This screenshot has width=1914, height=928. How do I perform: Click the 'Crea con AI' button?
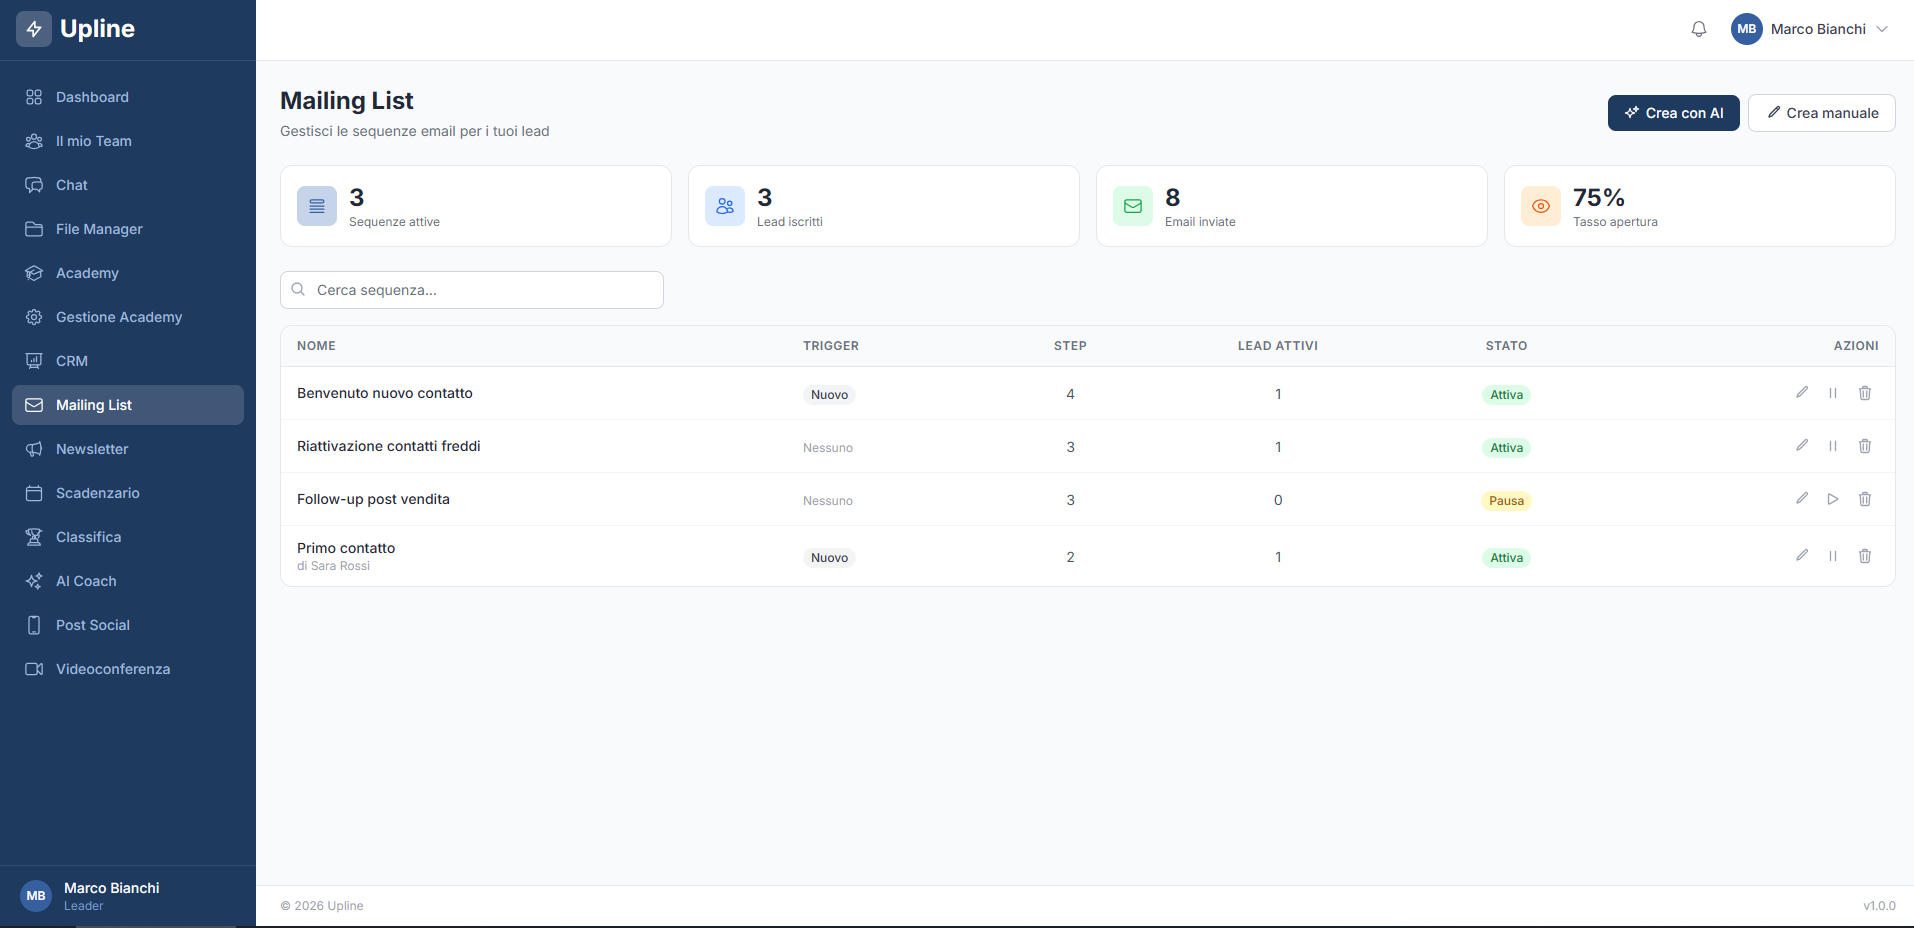[1673, 112]
